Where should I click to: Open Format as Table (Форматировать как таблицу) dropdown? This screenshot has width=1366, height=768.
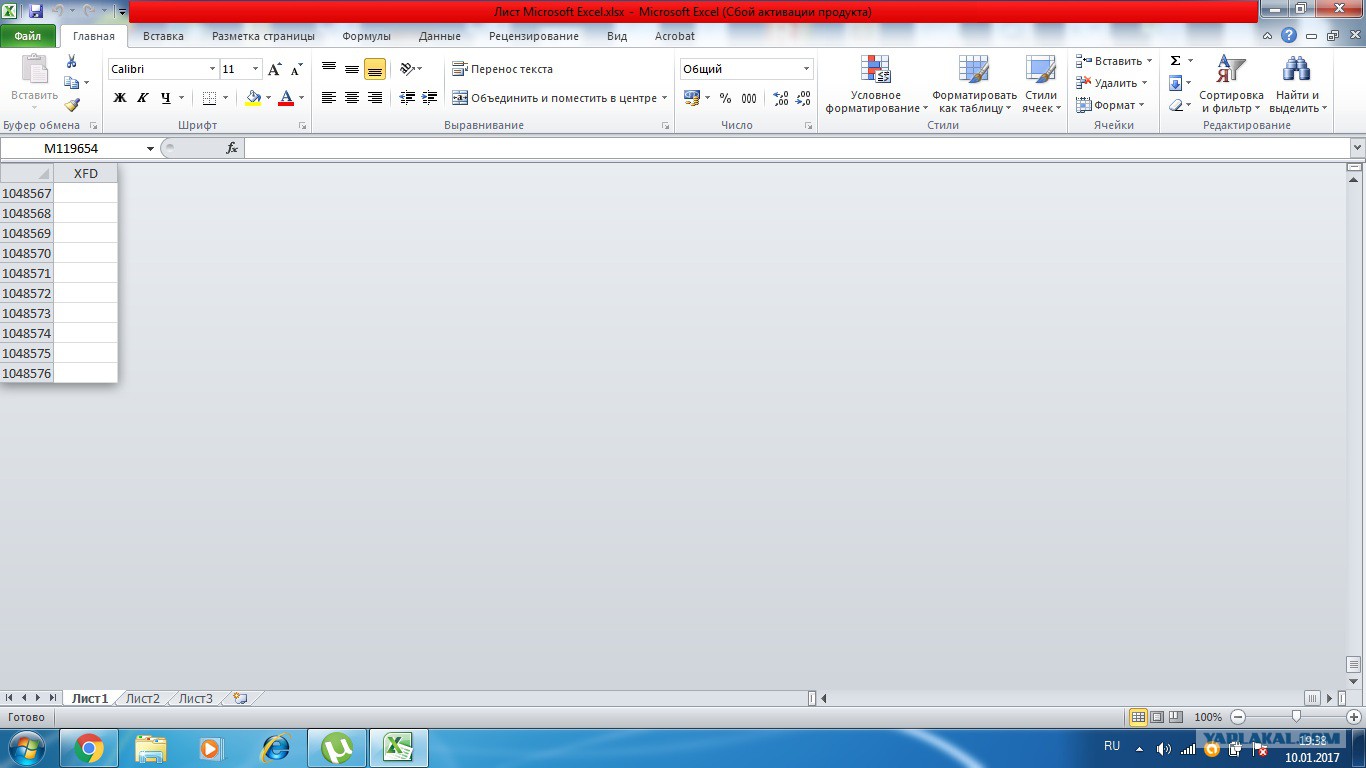point(975,84)
